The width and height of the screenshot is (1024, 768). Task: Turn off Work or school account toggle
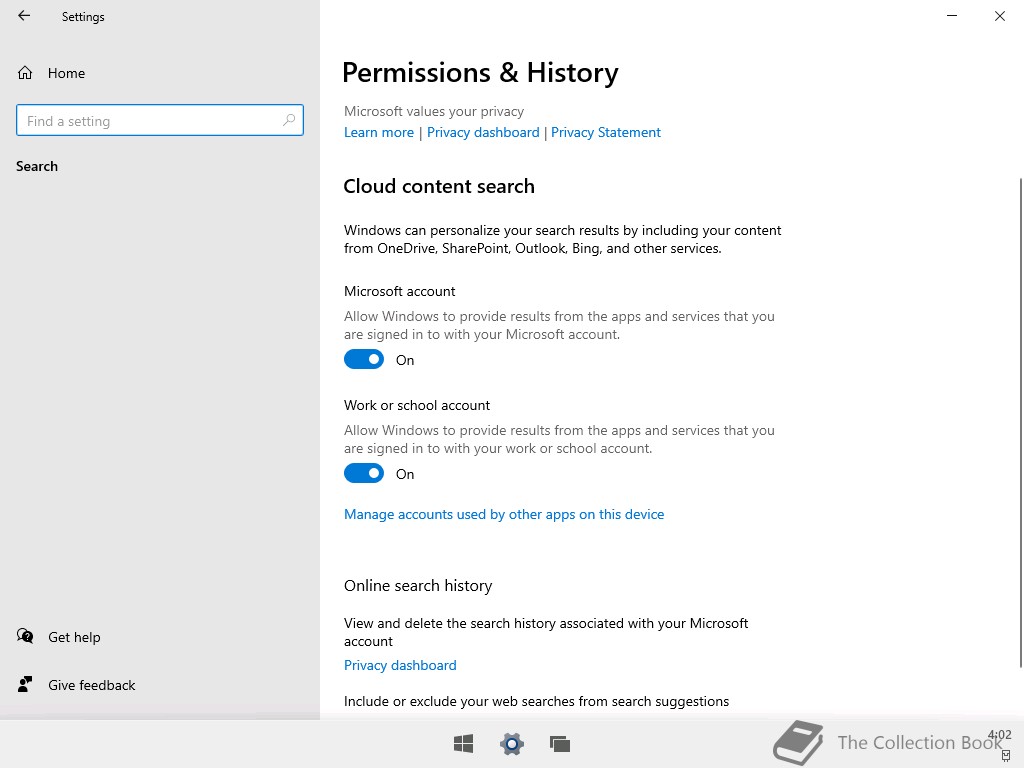[364, 473]
